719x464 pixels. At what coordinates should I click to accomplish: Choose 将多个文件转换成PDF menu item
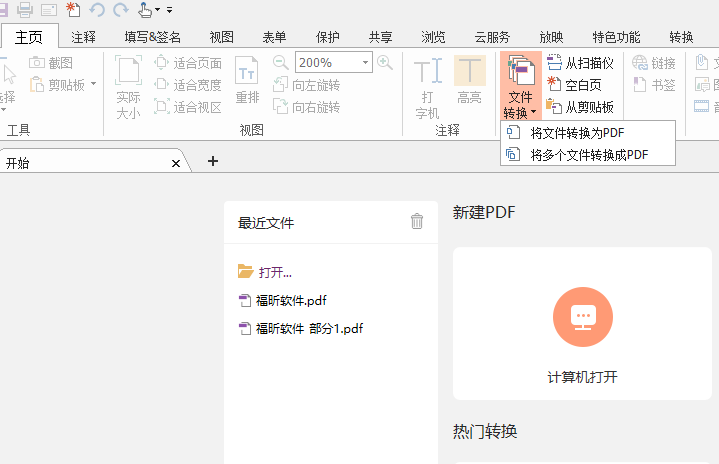click(x=588, y=155)
